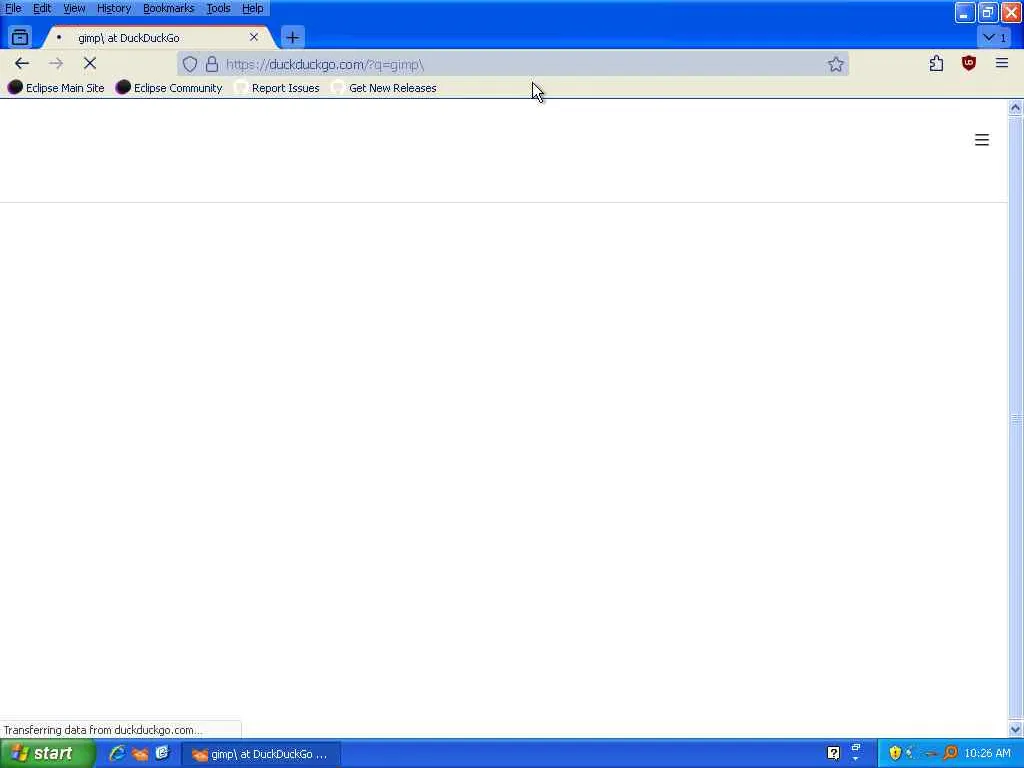Open the tracking protection shield icon
This screenshot has width=1024, height=768.
[189, 64]
